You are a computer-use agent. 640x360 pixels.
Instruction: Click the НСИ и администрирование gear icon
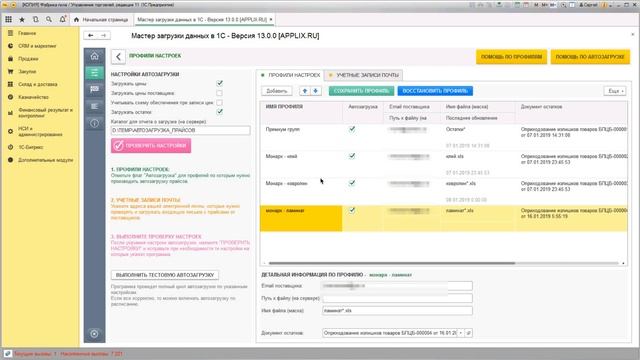point(10,131)
